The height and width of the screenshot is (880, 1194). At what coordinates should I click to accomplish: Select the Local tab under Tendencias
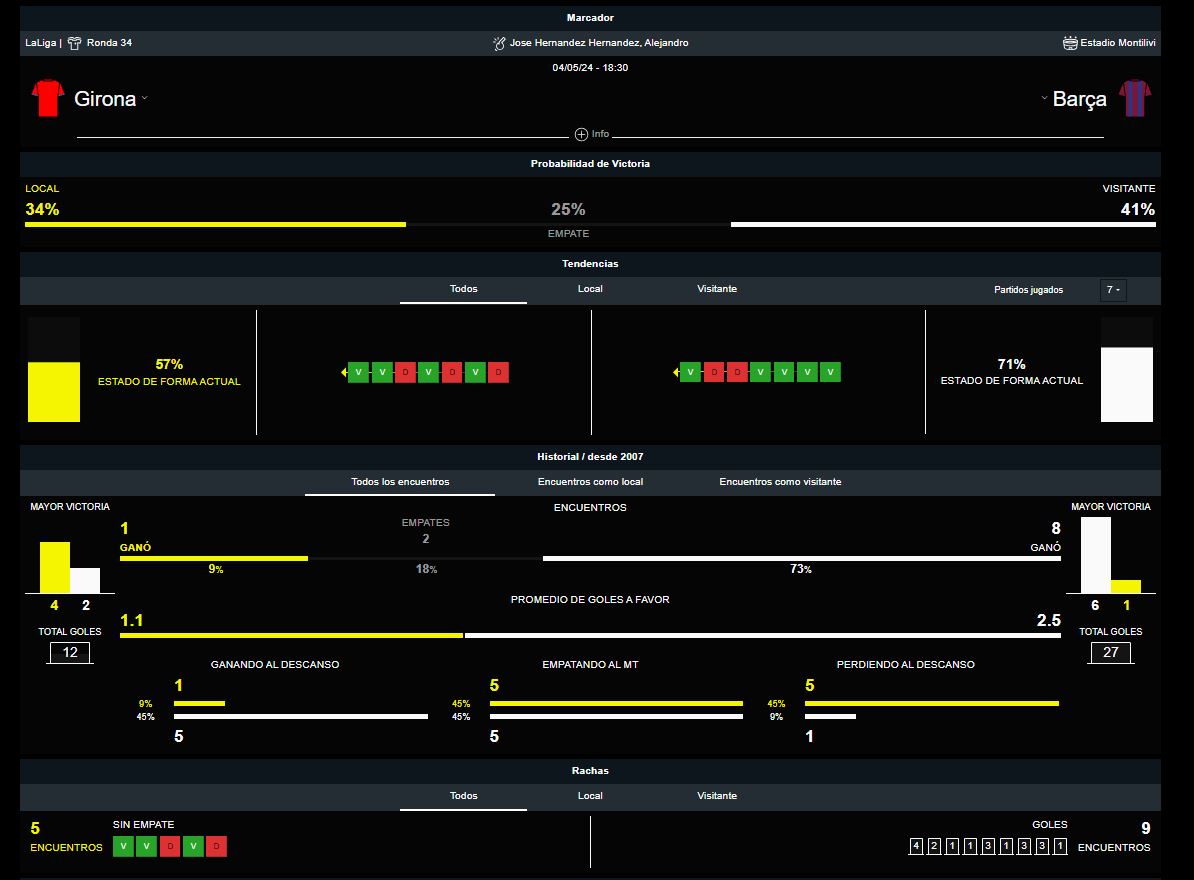pyautogui.click(x=590, y=289)
